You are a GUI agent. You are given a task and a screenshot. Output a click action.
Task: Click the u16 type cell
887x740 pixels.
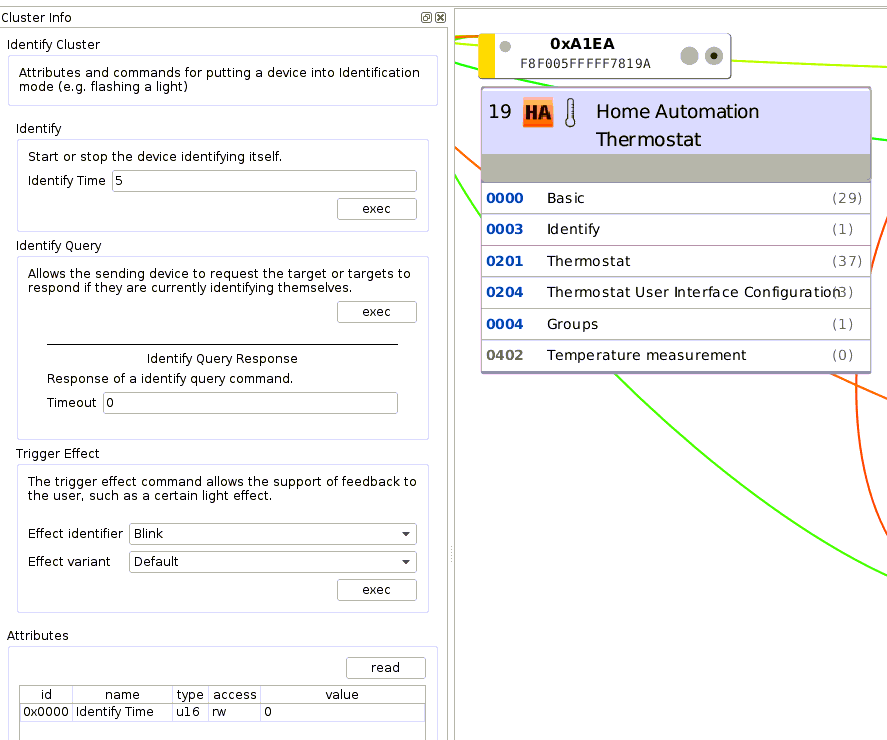(x=190, y=712)
